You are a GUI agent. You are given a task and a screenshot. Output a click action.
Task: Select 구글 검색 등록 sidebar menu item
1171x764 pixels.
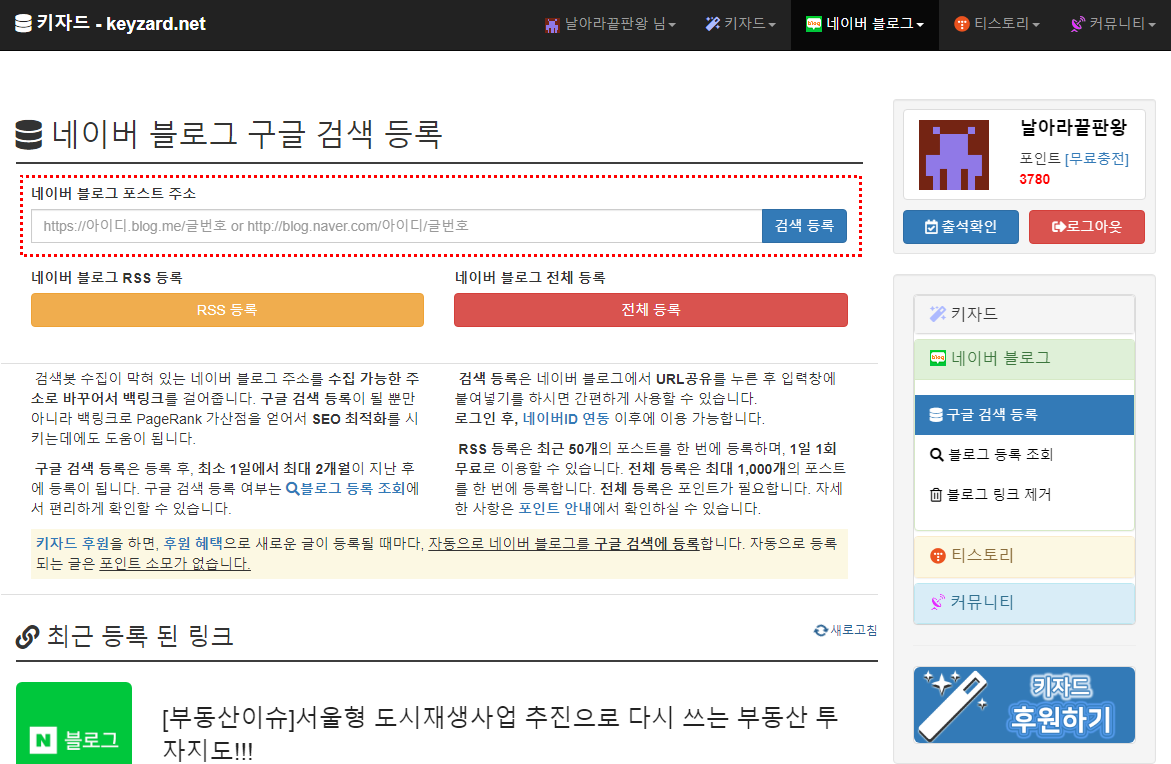1024,415
